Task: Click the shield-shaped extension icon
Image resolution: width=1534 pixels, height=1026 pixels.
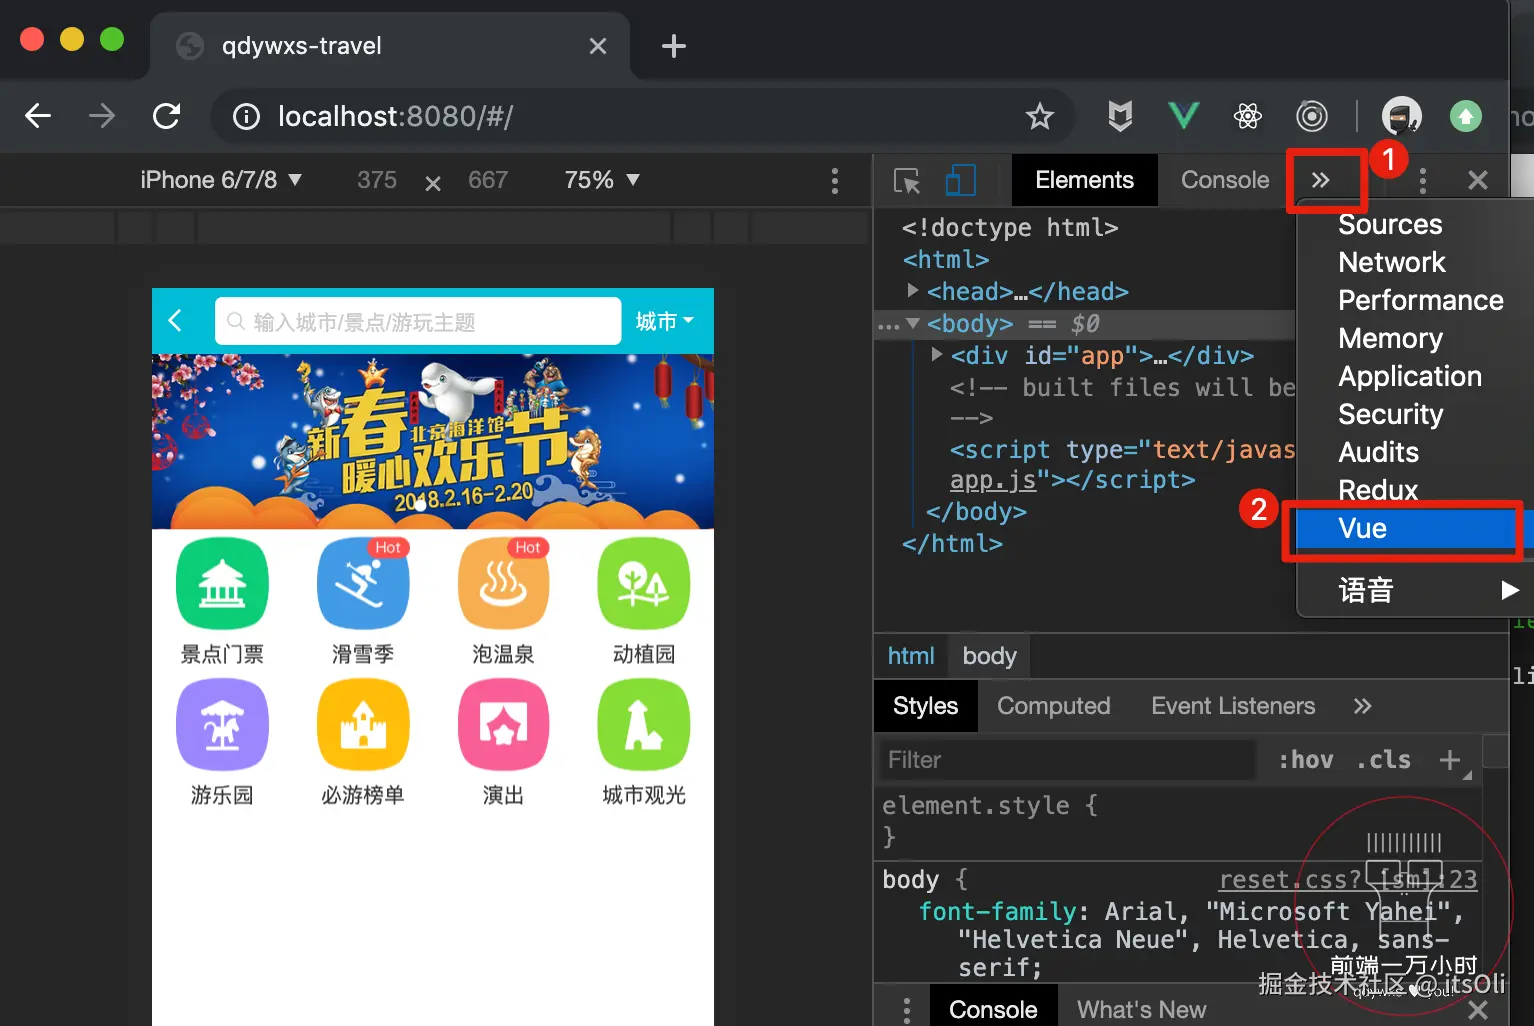Action: coord(1120,116)
